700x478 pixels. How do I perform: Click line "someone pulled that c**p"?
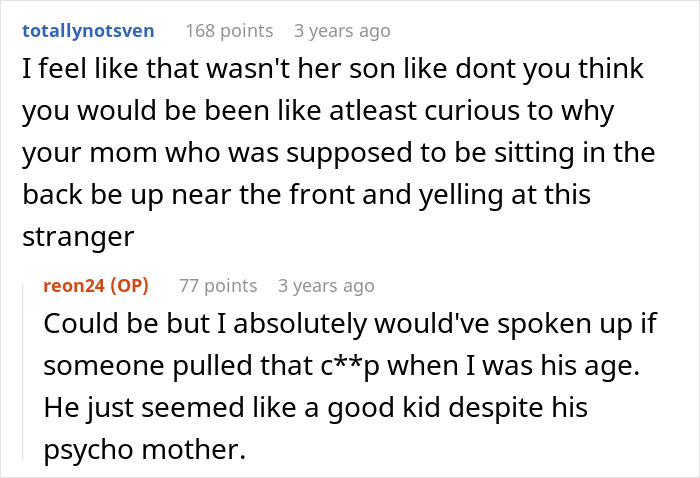(x=342, y=366)
